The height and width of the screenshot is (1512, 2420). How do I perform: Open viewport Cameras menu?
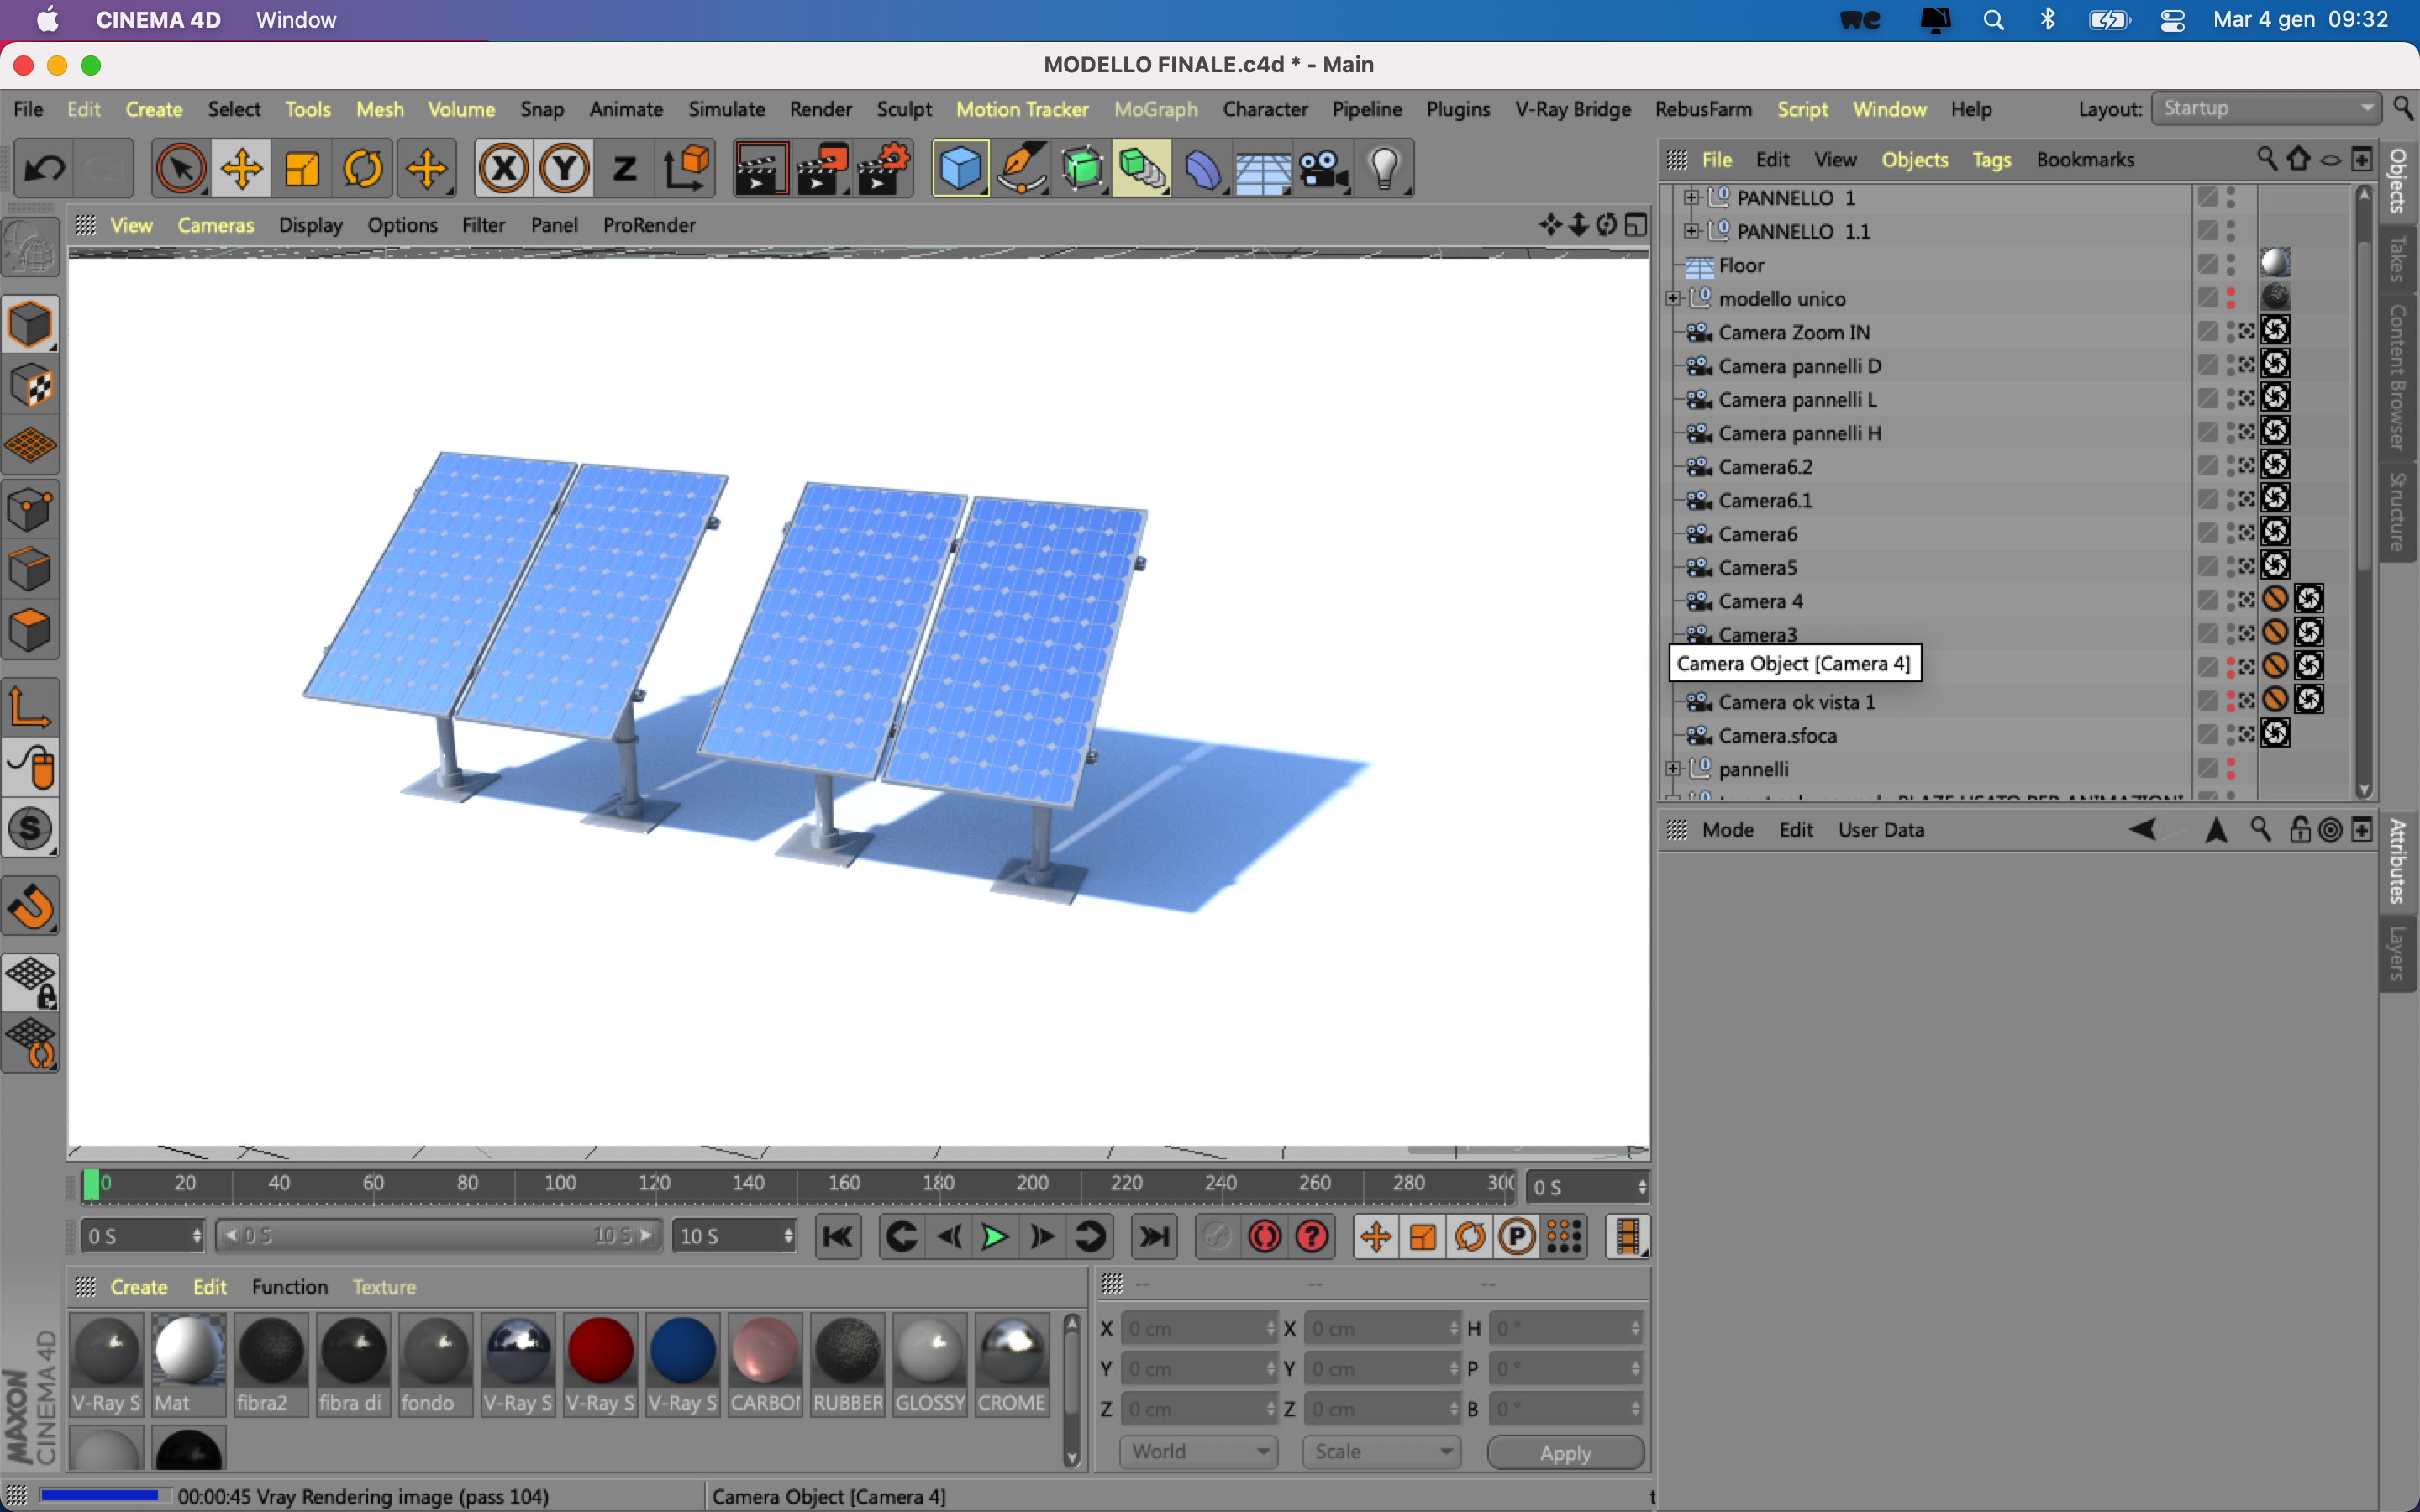(x=215, y=225)
